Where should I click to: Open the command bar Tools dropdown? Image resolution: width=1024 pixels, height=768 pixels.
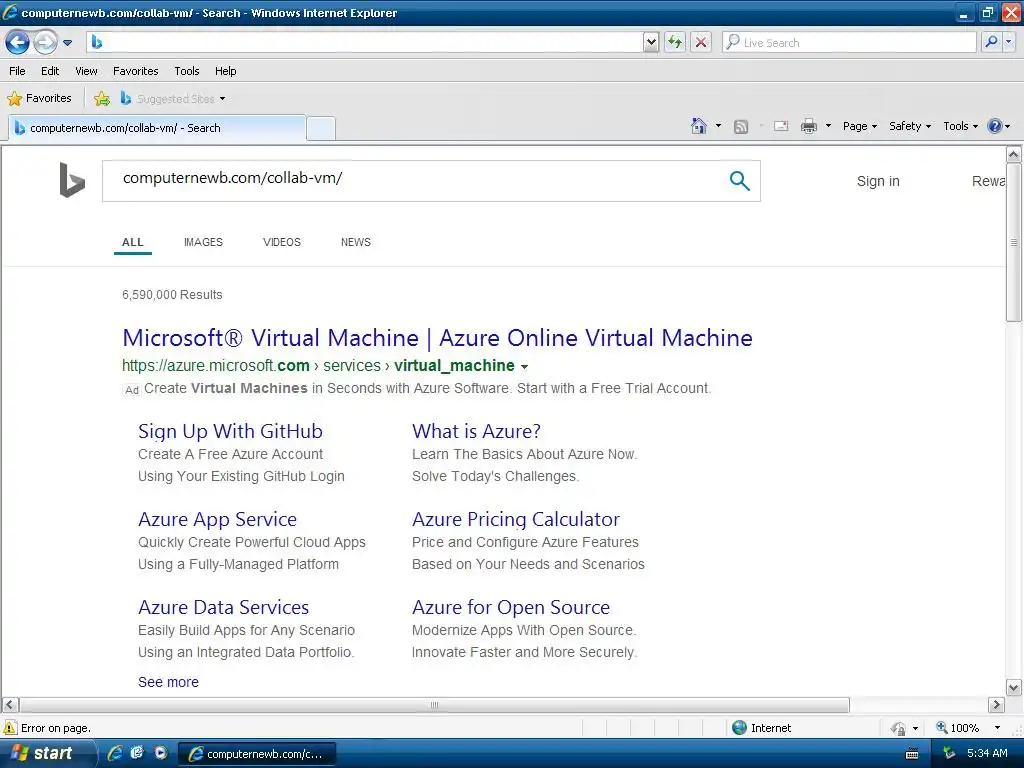pyautogui.click(x=960, y=126)
